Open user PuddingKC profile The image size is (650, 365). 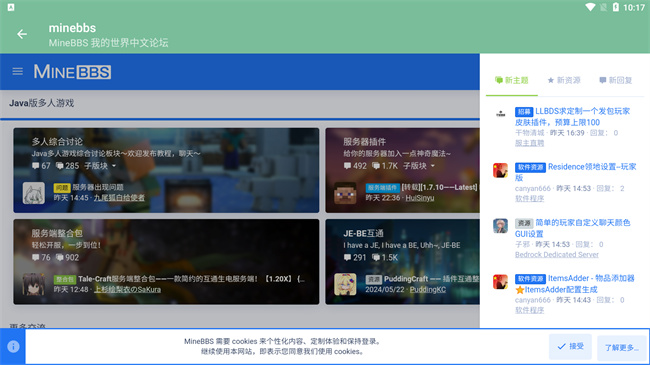428,289
